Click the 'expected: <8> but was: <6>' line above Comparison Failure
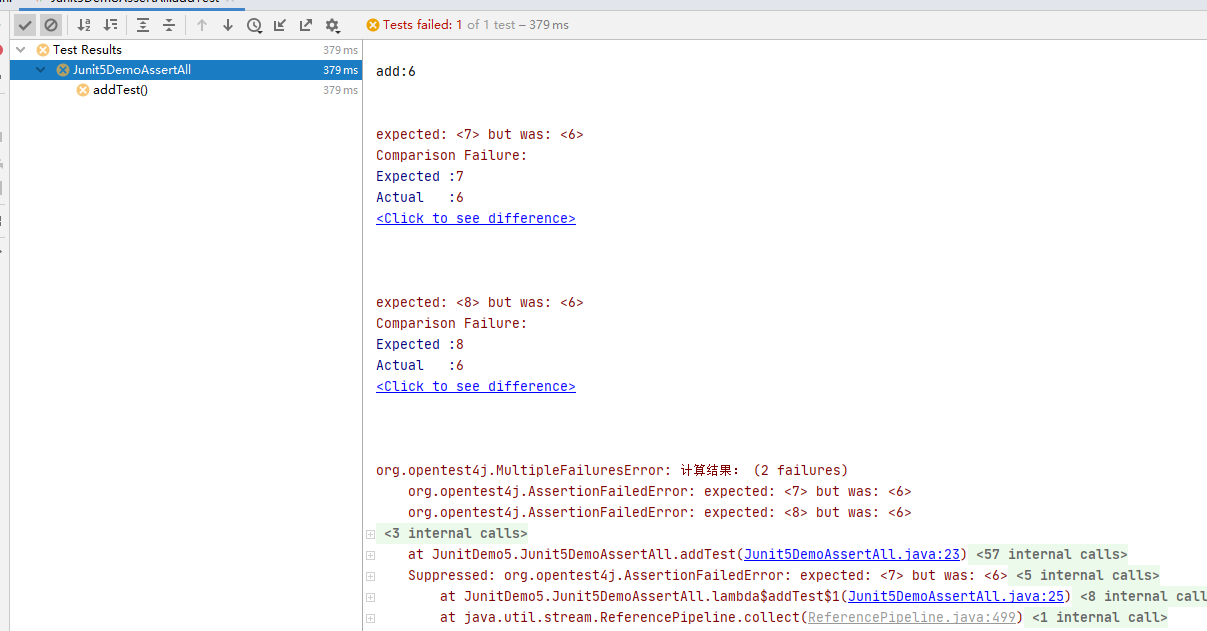1207x631 pixels. click(x=480, y=302)
